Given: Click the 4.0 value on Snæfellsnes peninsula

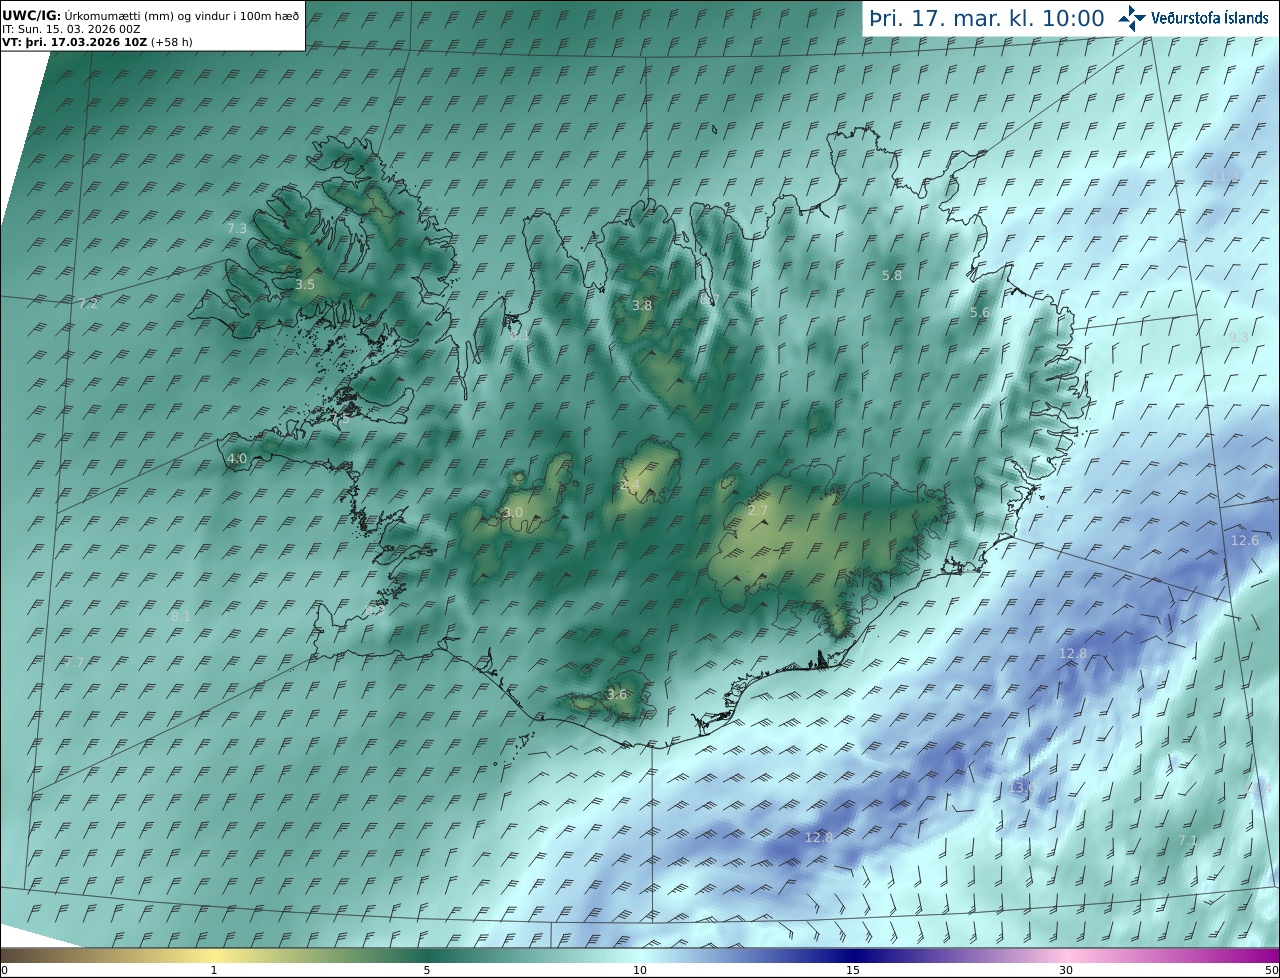Looking at the screenshot, I should pos(237,459).
